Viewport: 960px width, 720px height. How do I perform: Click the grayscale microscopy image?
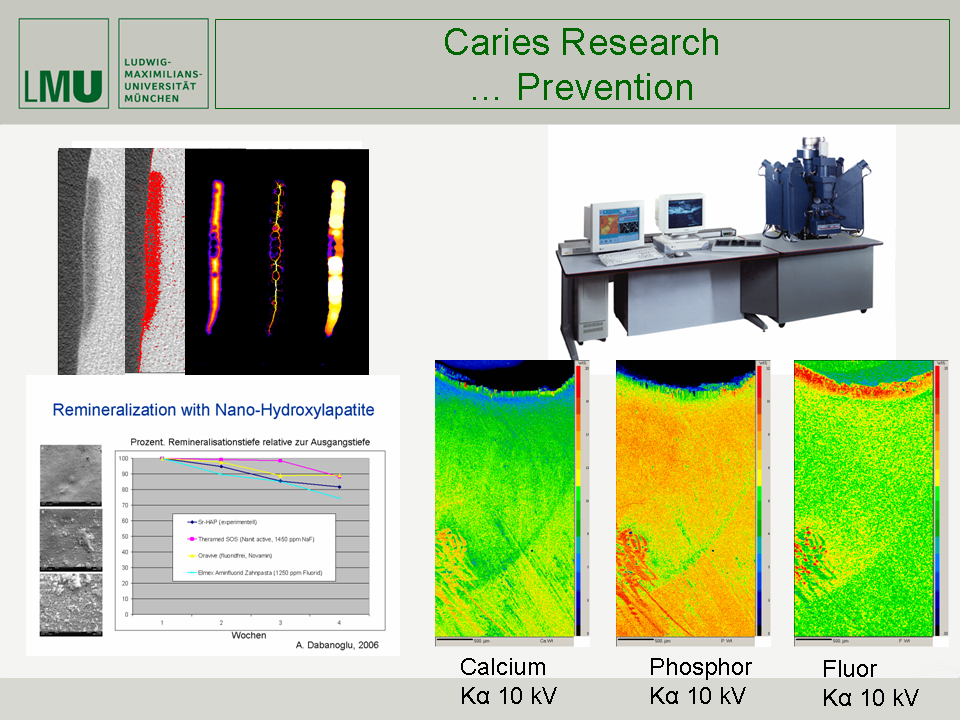tap(91, 260)
